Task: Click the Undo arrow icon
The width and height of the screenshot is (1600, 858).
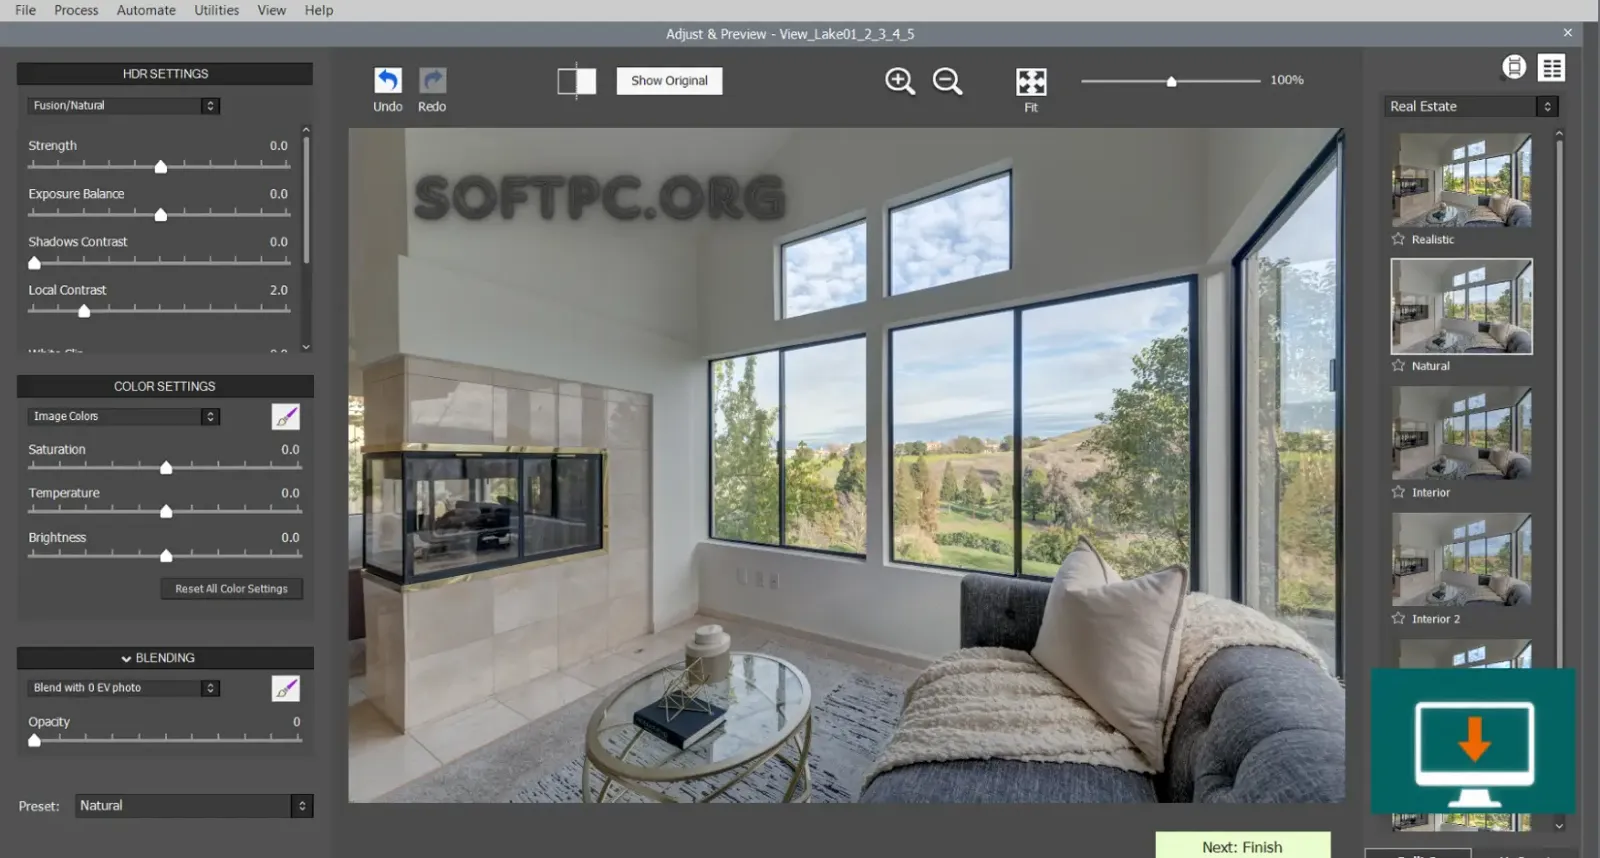Action: pyautogui.click(x=388, y=80)
